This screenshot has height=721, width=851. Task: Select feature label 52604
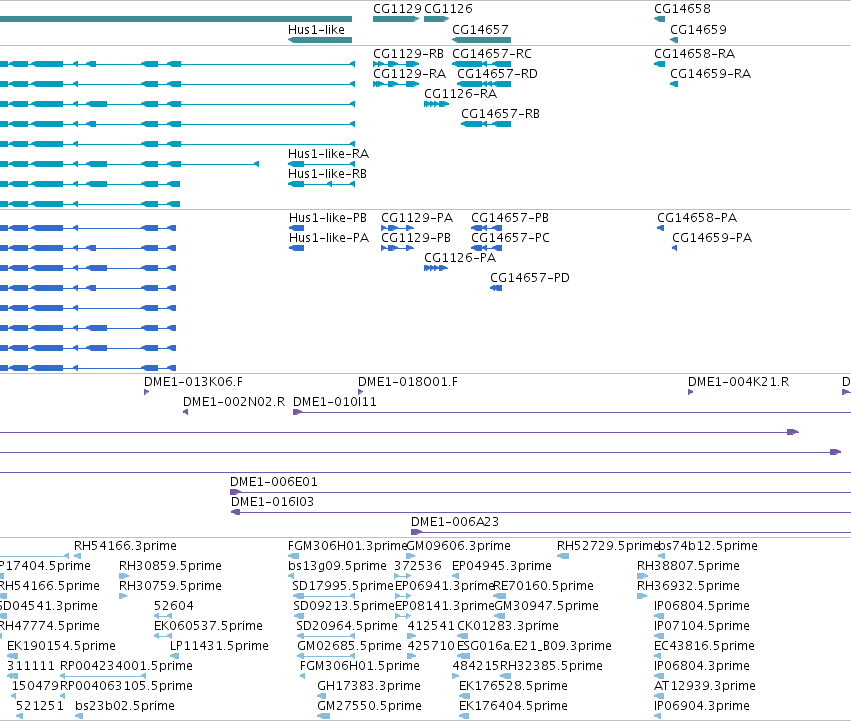pos(174,606)
